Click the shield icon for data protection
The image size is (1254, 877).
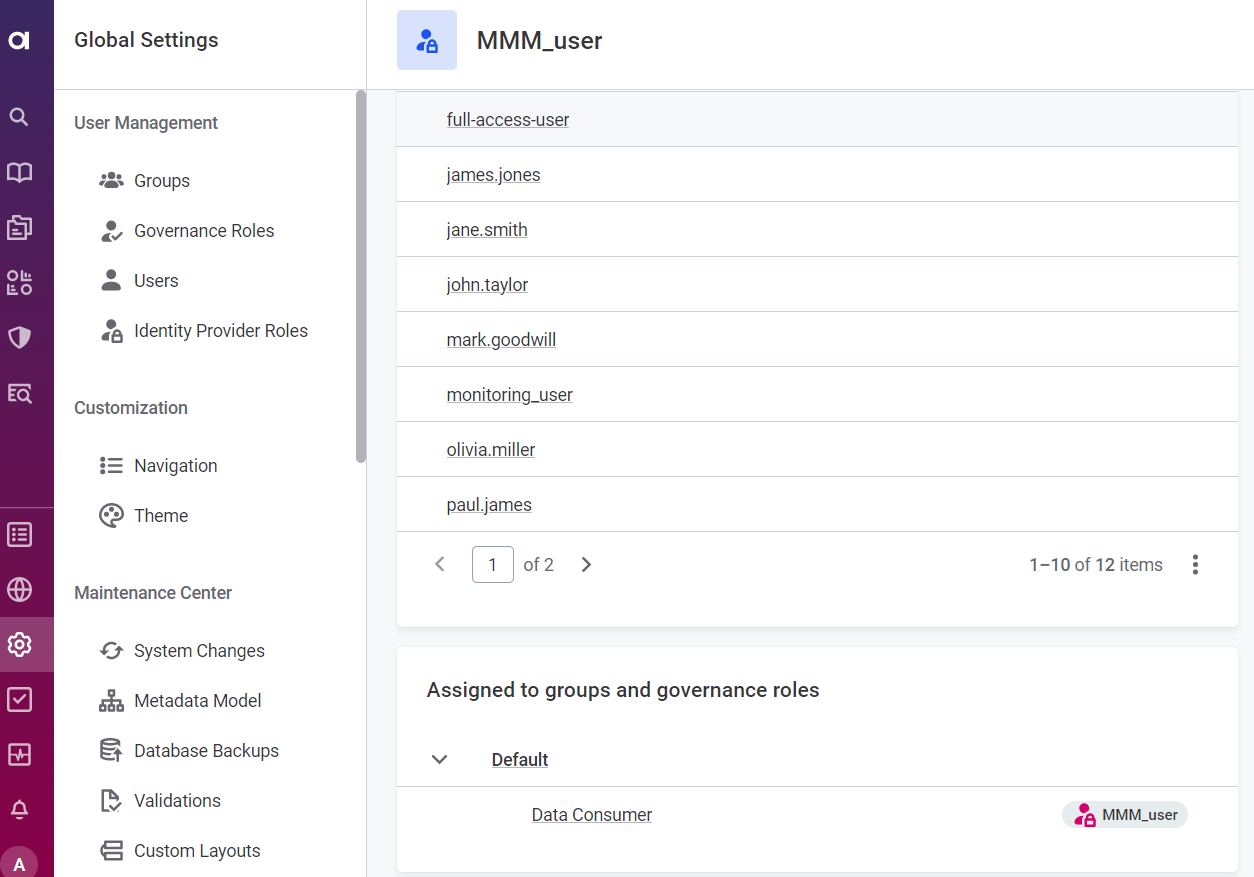(x=18, y=337)
